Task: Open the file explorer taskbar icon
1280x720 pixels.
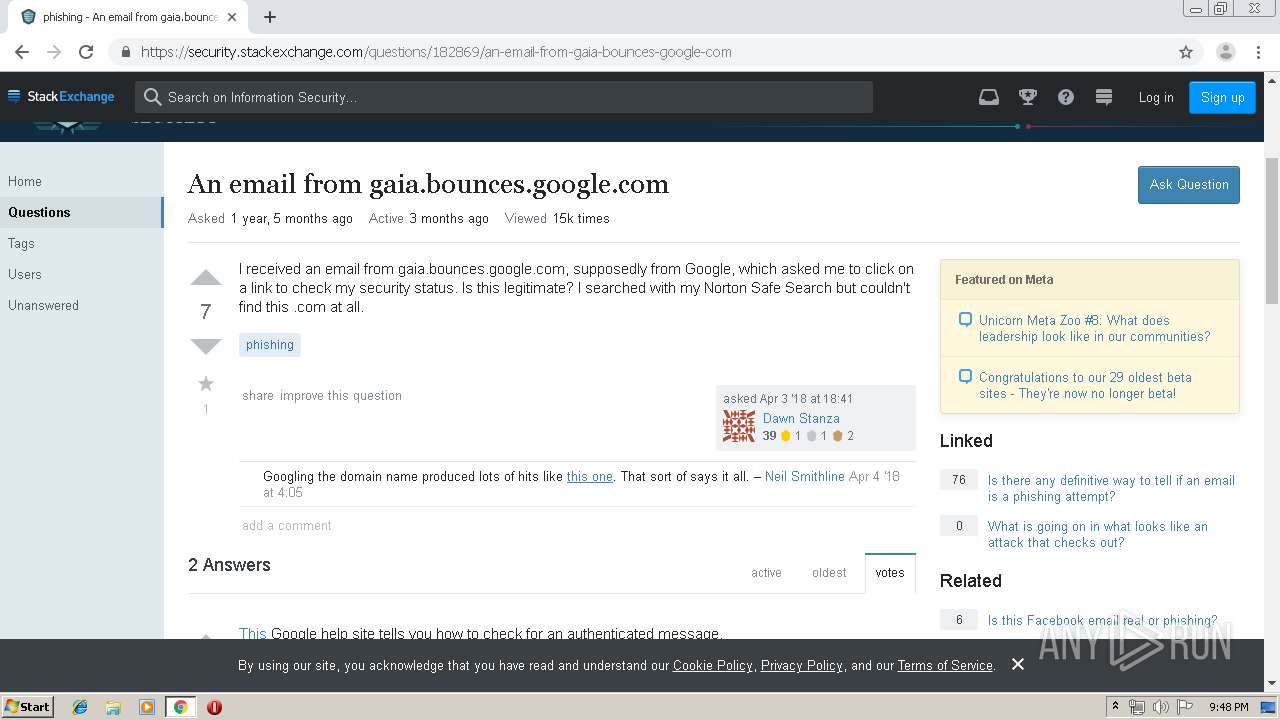Action: coord(113,707)
